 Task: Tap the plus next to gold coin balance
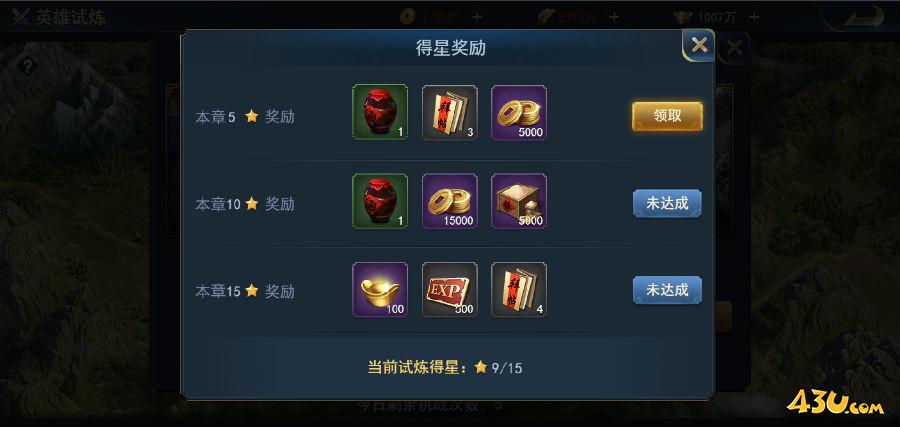[x=476, y=17]
